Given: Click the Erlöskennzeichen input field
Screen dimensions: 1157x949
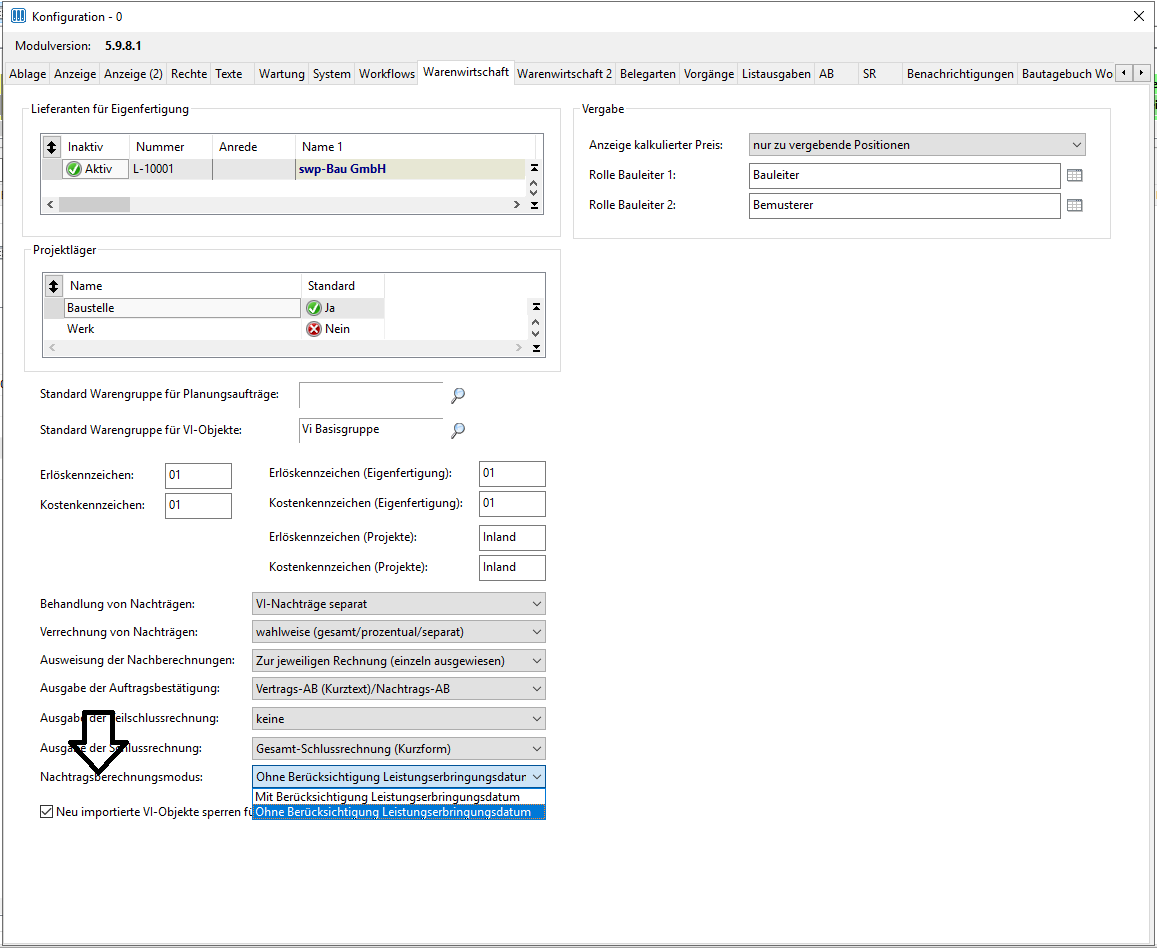Looking at the screenshot, I should coord(198,475).
